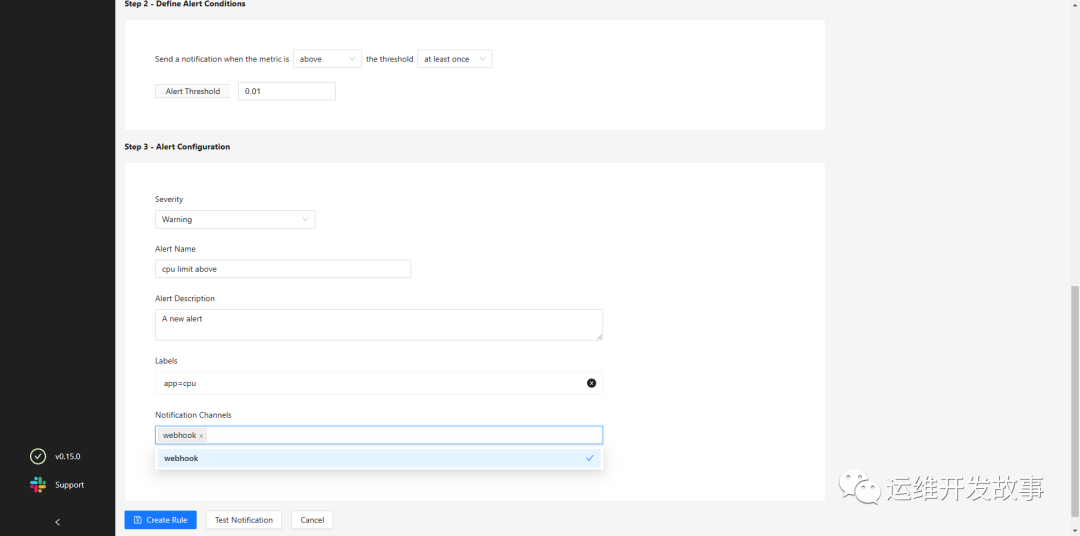Click the v0.15.0 version label
This screenshot has height=536, width=1080.
(x=68, y=456)
